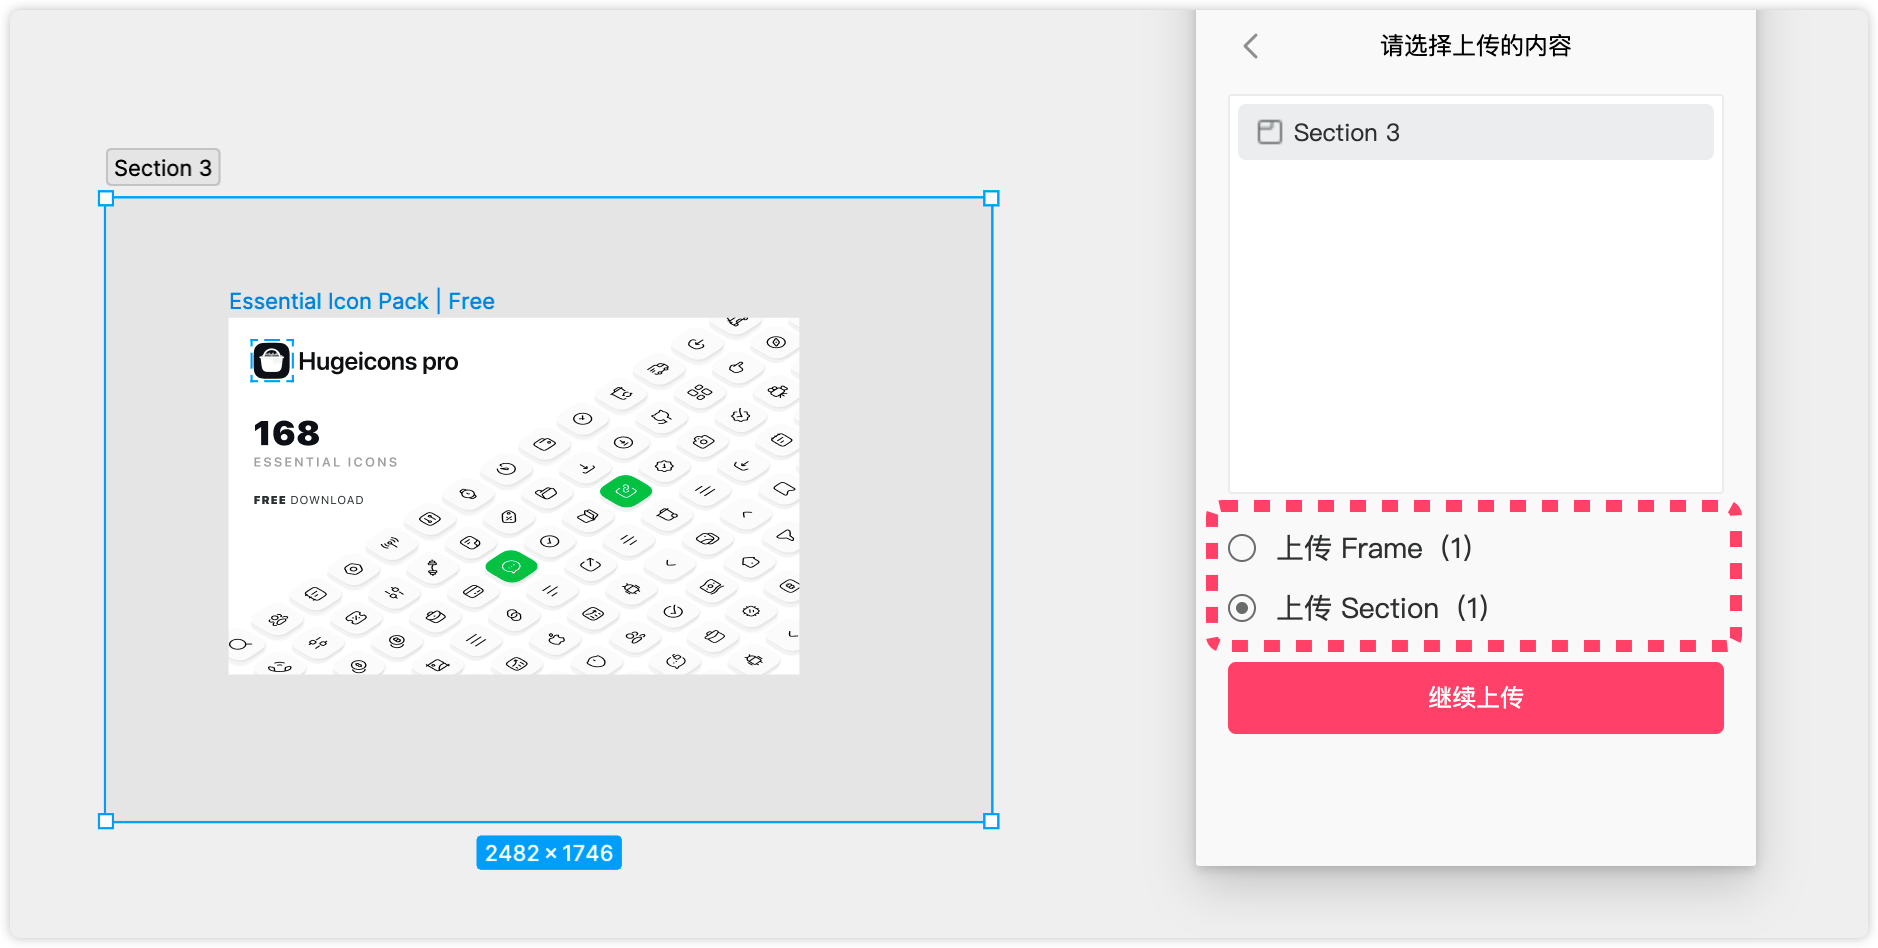
Task: Click the Hugeicons pro text
Action: point(378,362)
